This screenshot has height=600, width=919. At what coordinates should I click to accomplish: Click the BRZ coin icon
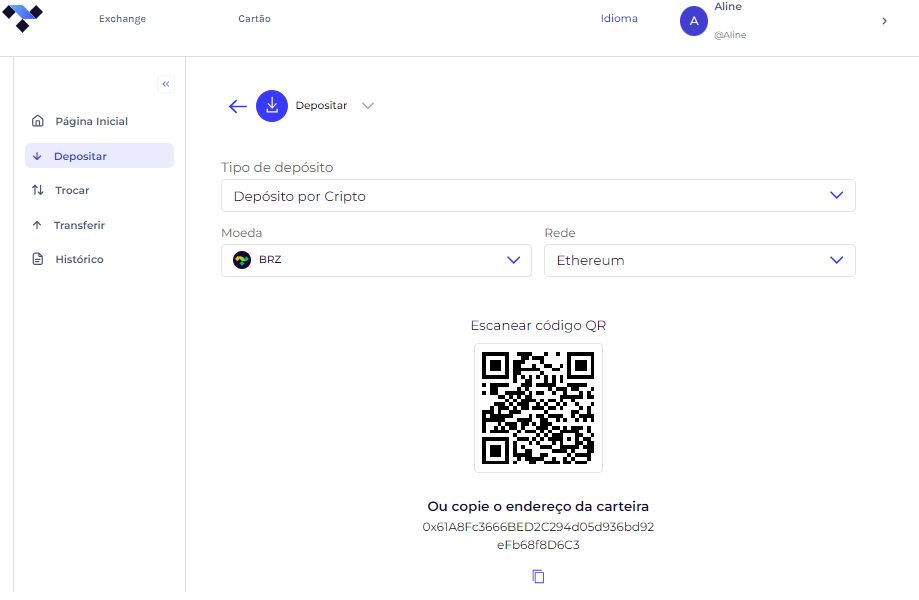[242, 260]
